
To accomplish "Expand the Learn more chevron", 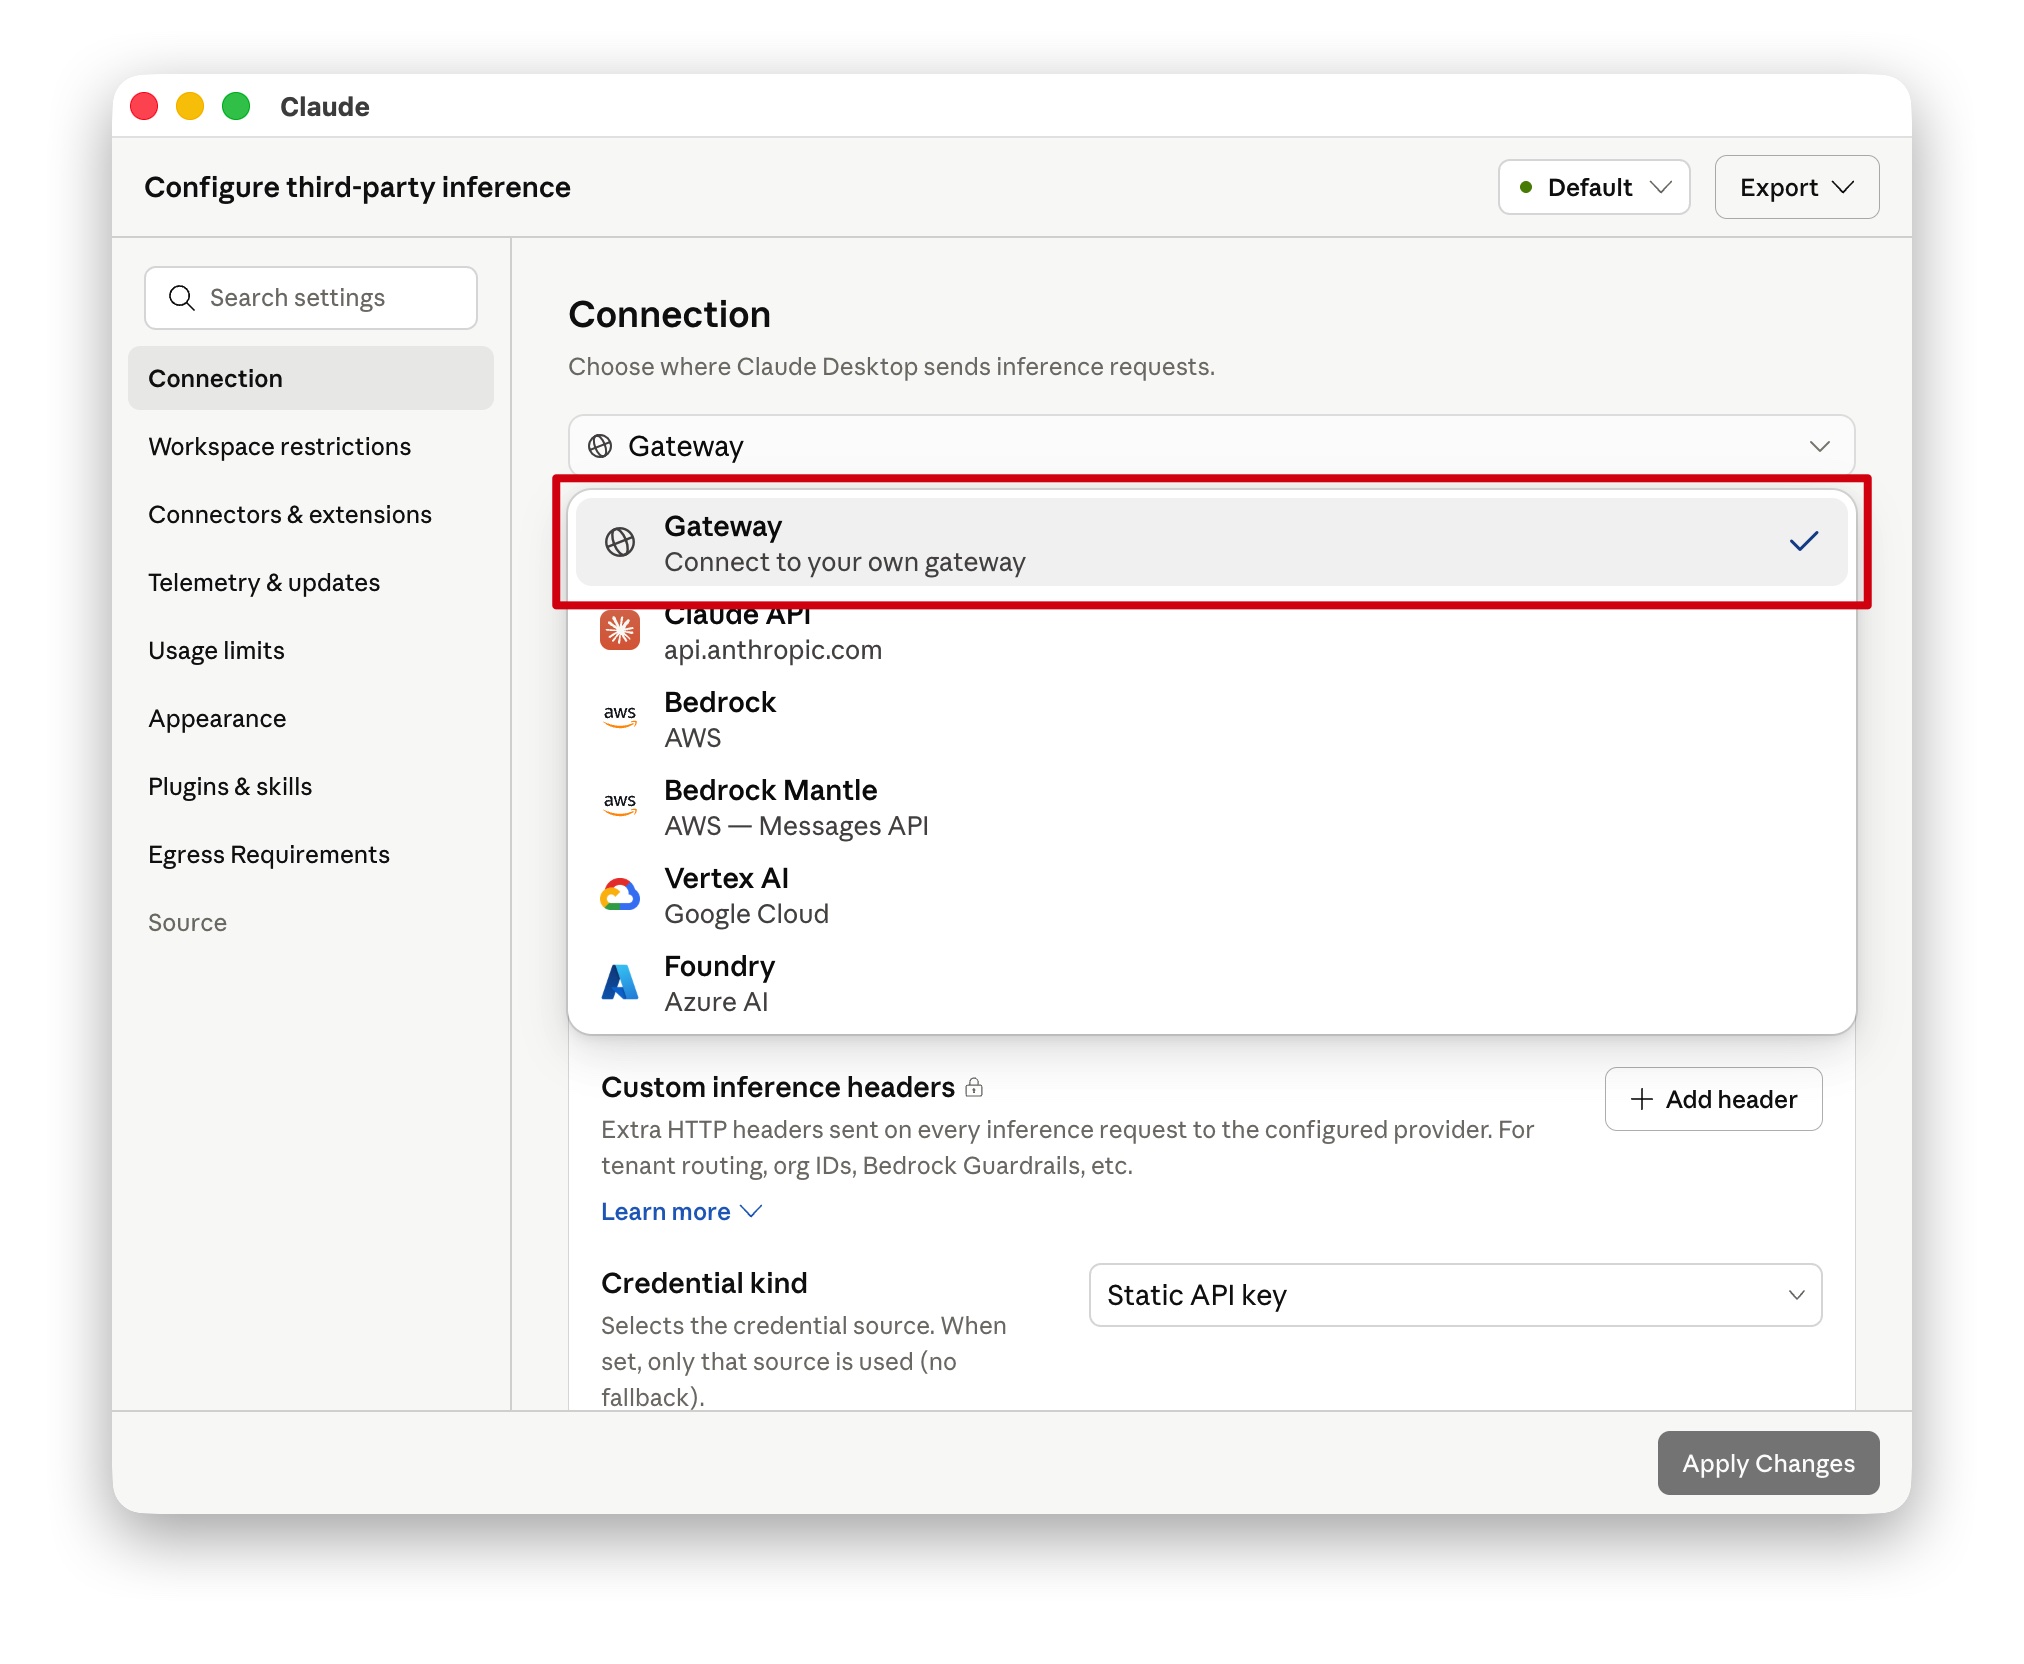I will pos(752,1211).
